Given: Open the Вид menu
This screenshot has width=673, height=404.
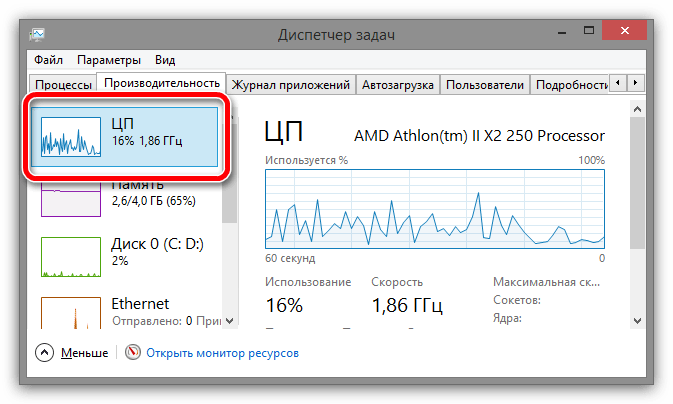Looking at the screenshot, I should tap(165, 60).
